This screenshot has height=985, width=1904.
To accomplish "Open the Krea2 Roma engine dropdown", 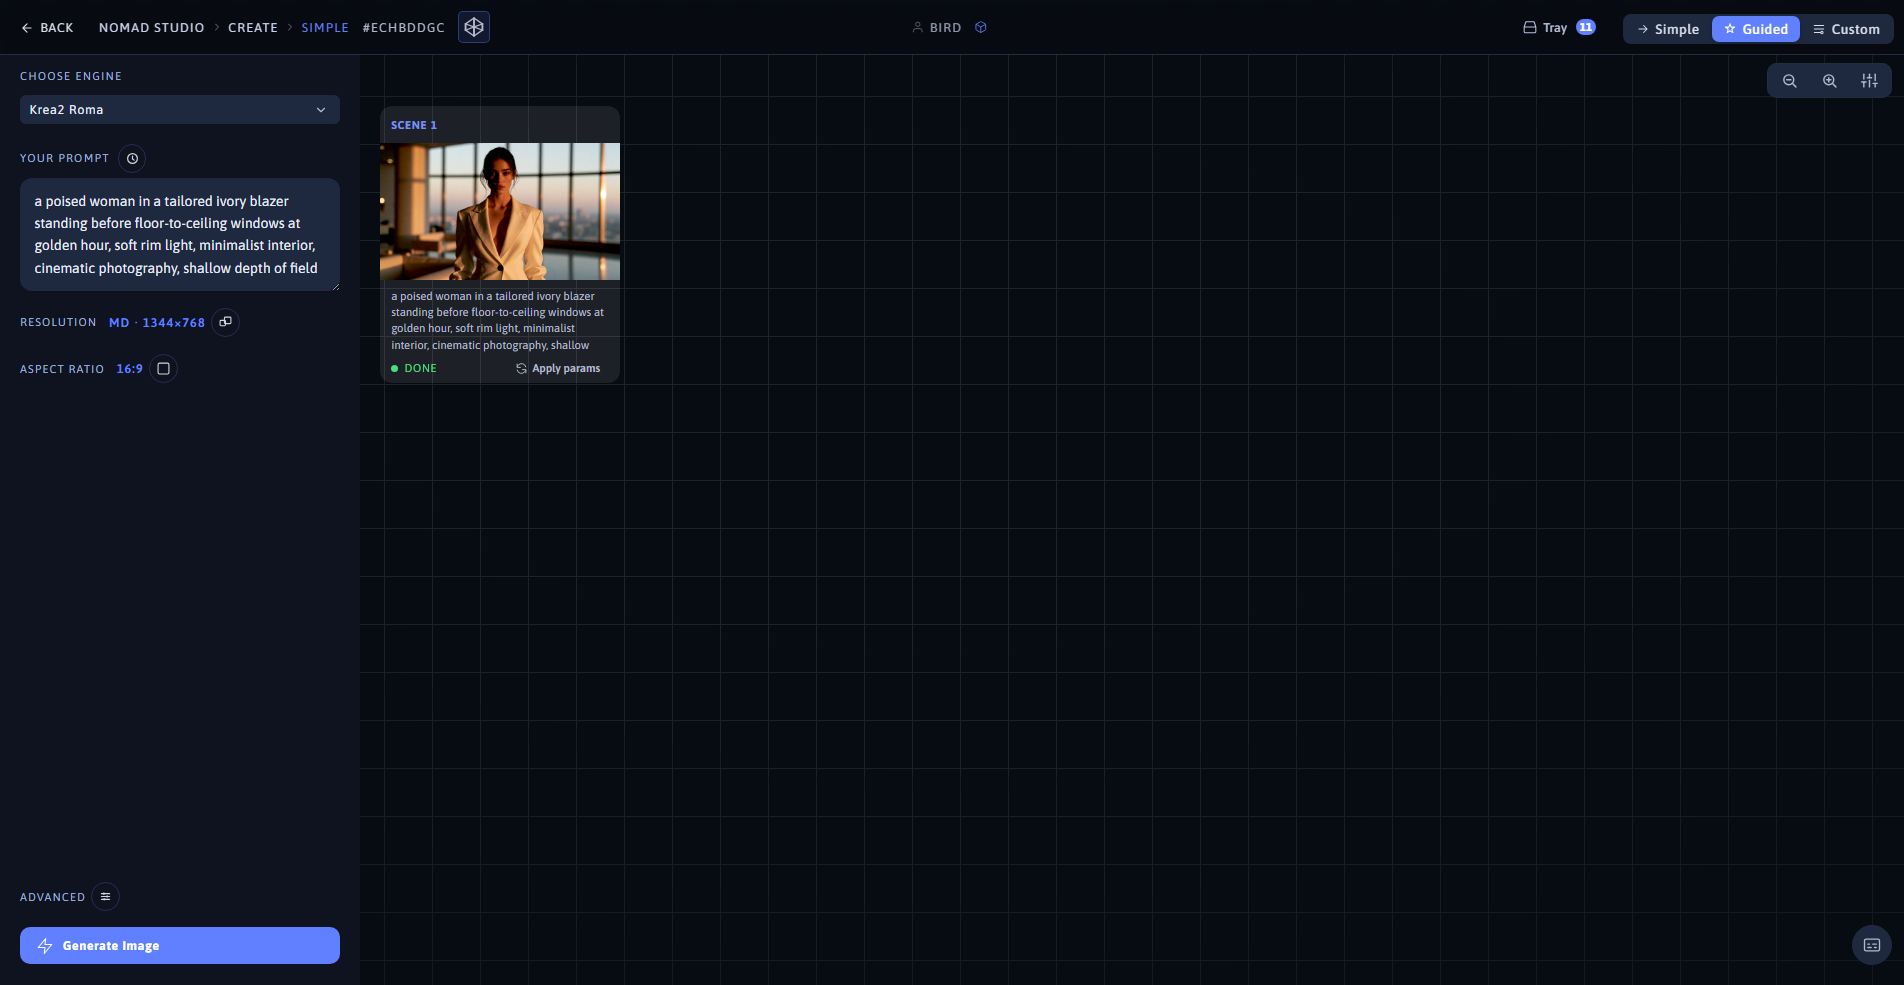I will [180, 110].
